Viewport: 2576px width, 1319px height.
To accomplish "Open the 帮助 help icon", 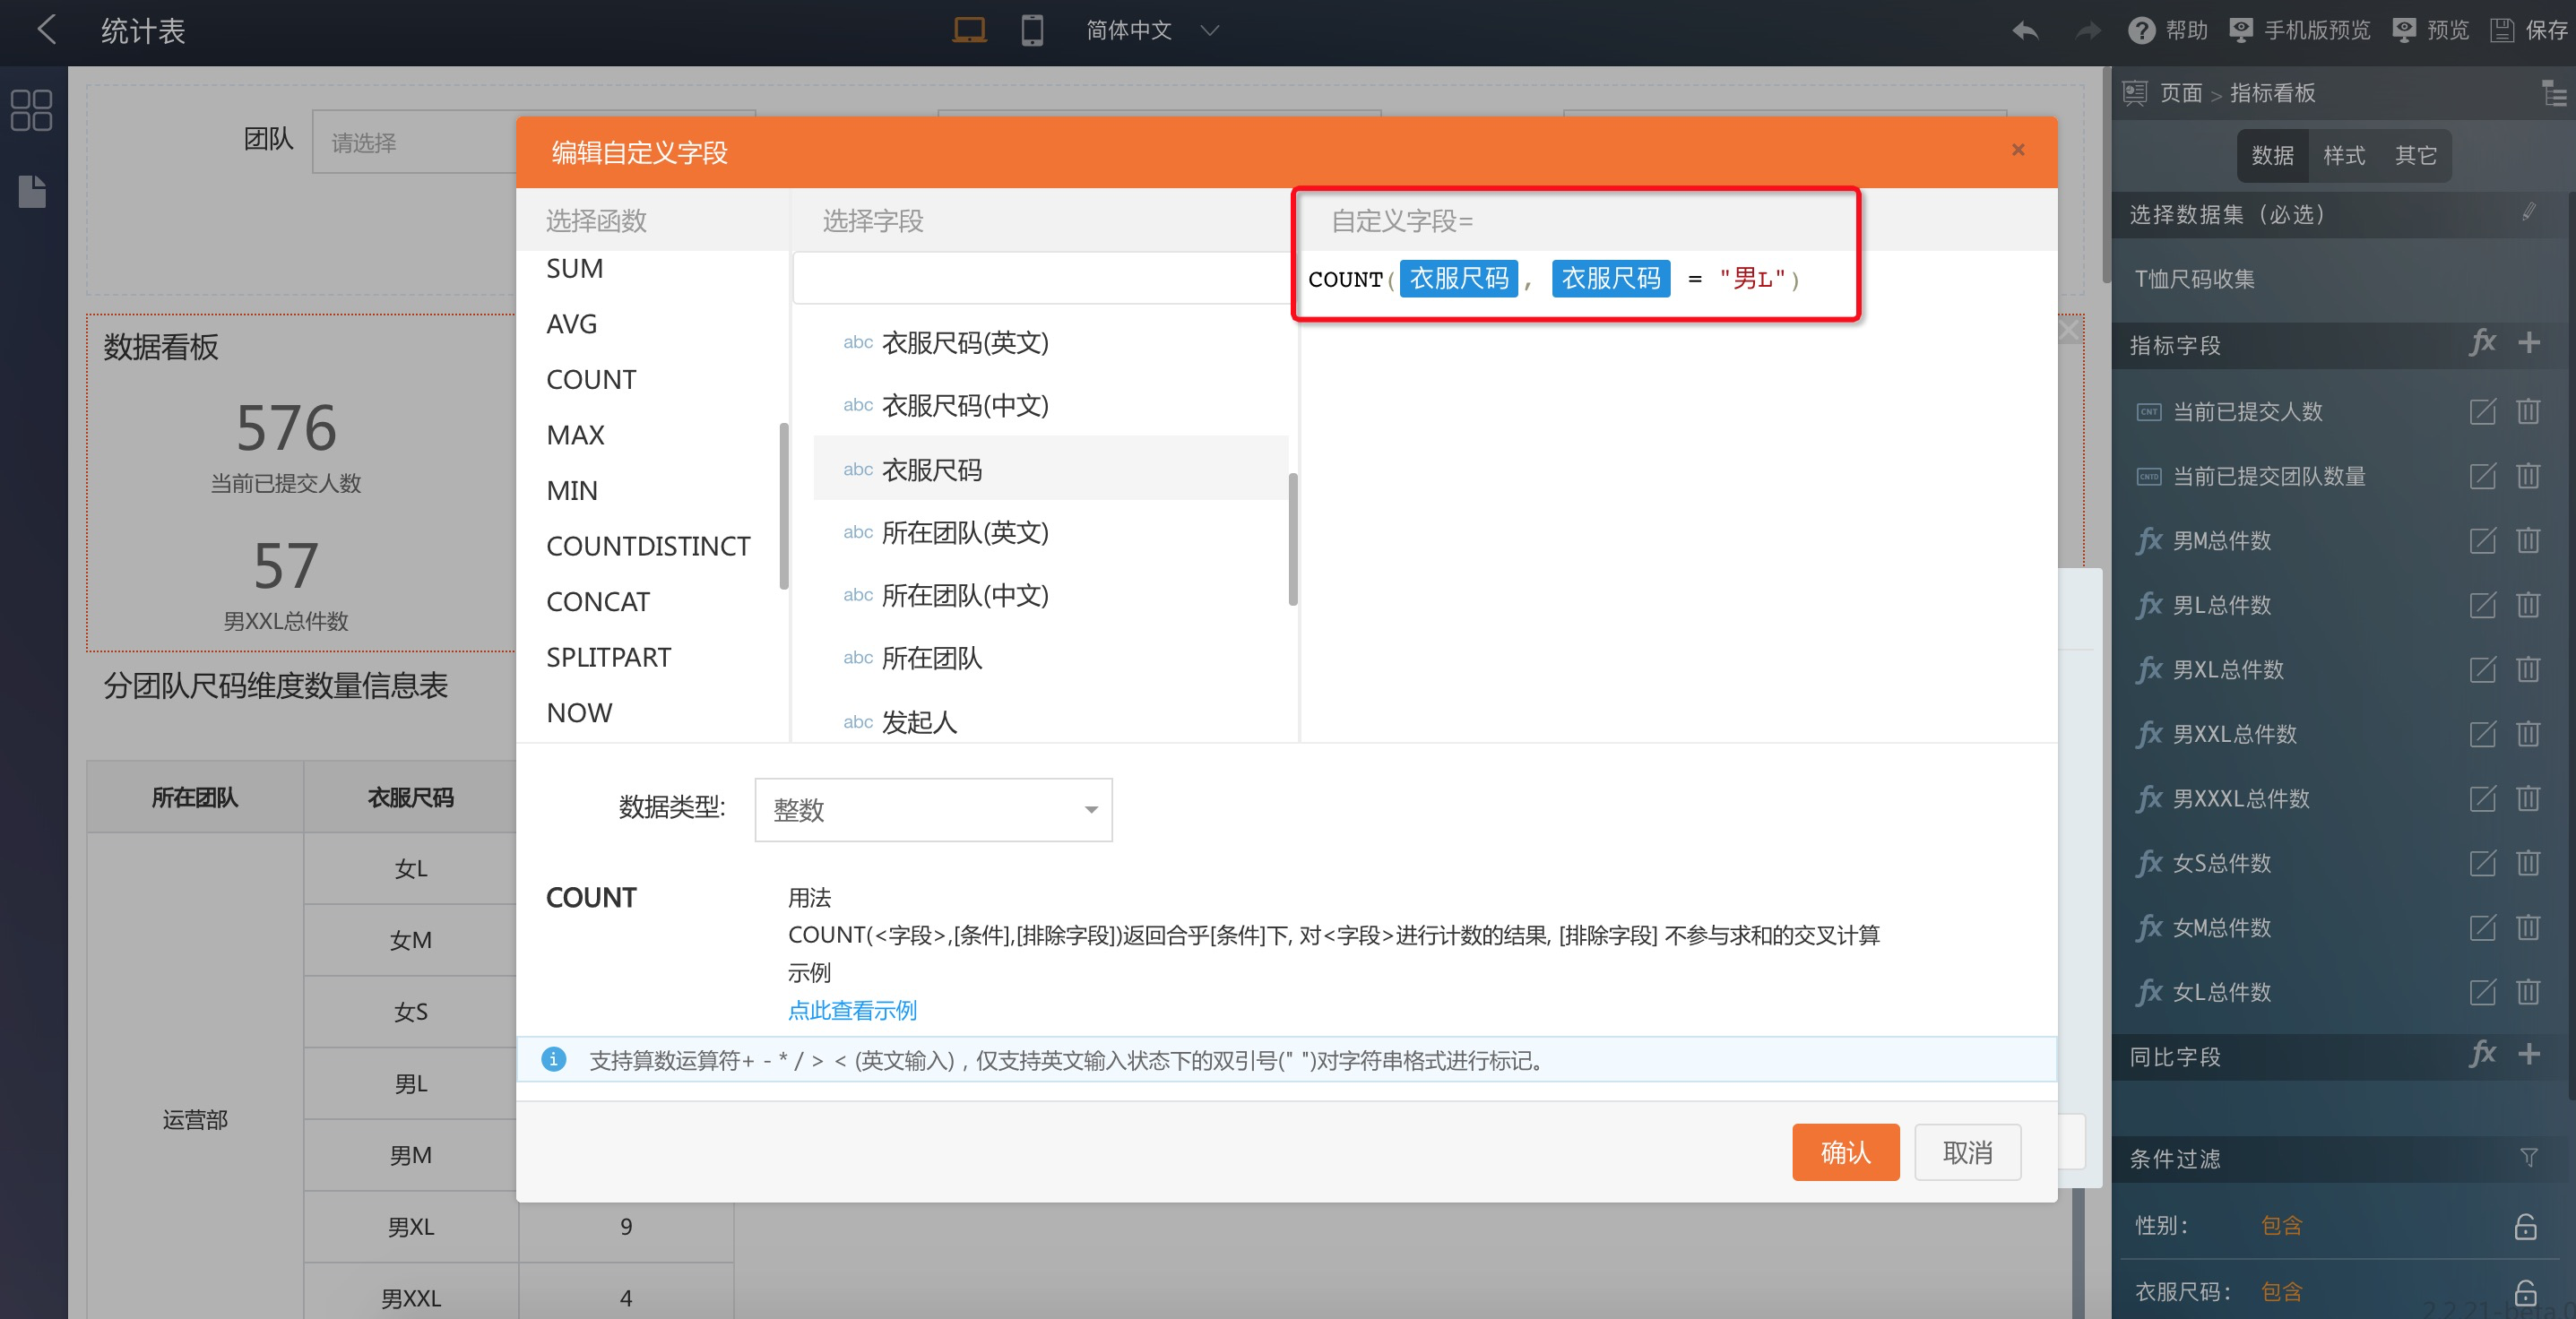I will pos(2141,30).
